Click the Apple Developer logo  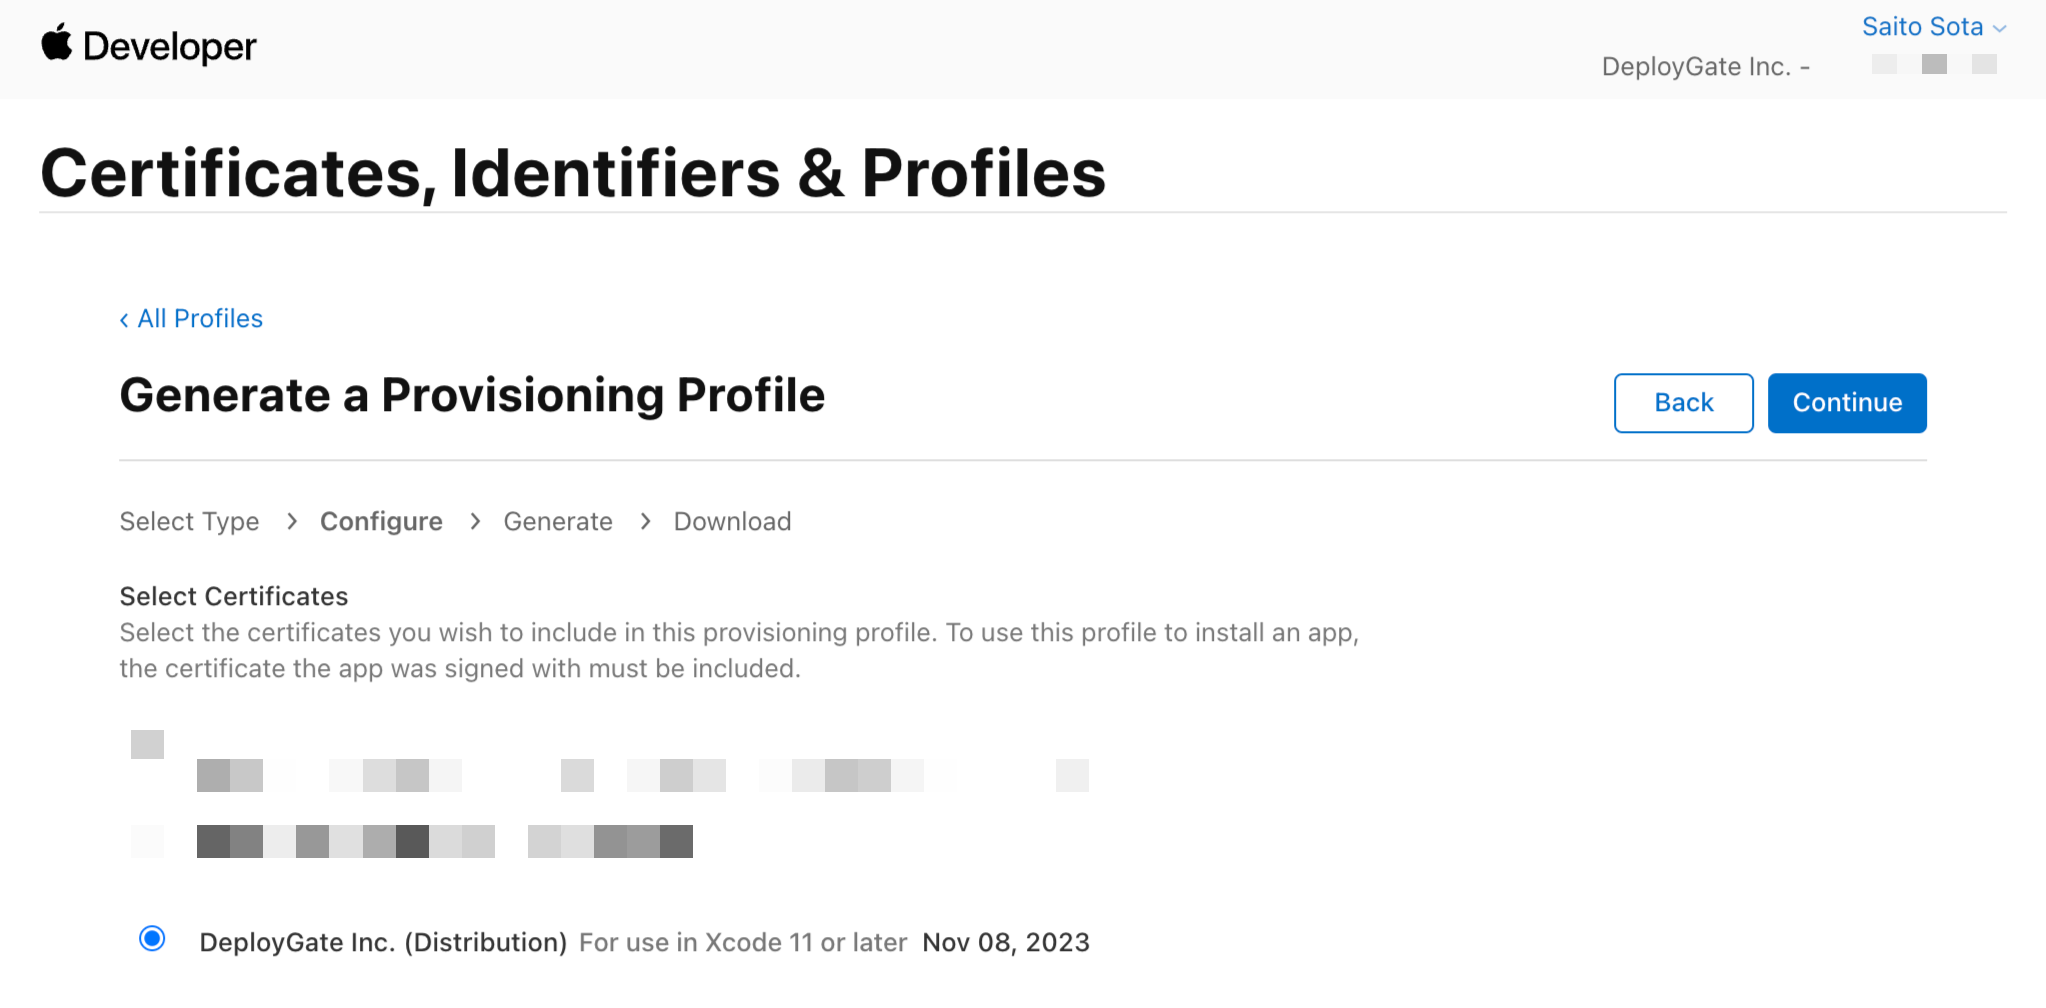coord(148,45)
